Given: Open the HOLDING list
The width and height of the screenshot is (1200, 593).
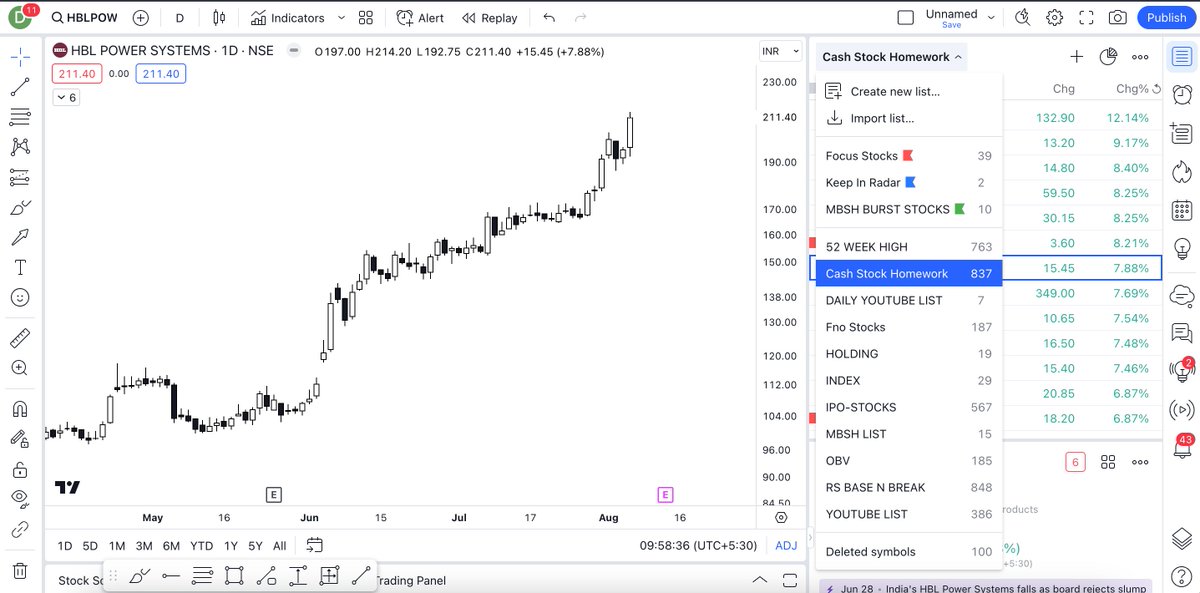Looking at the screenshot, I should tap(909, 354).
